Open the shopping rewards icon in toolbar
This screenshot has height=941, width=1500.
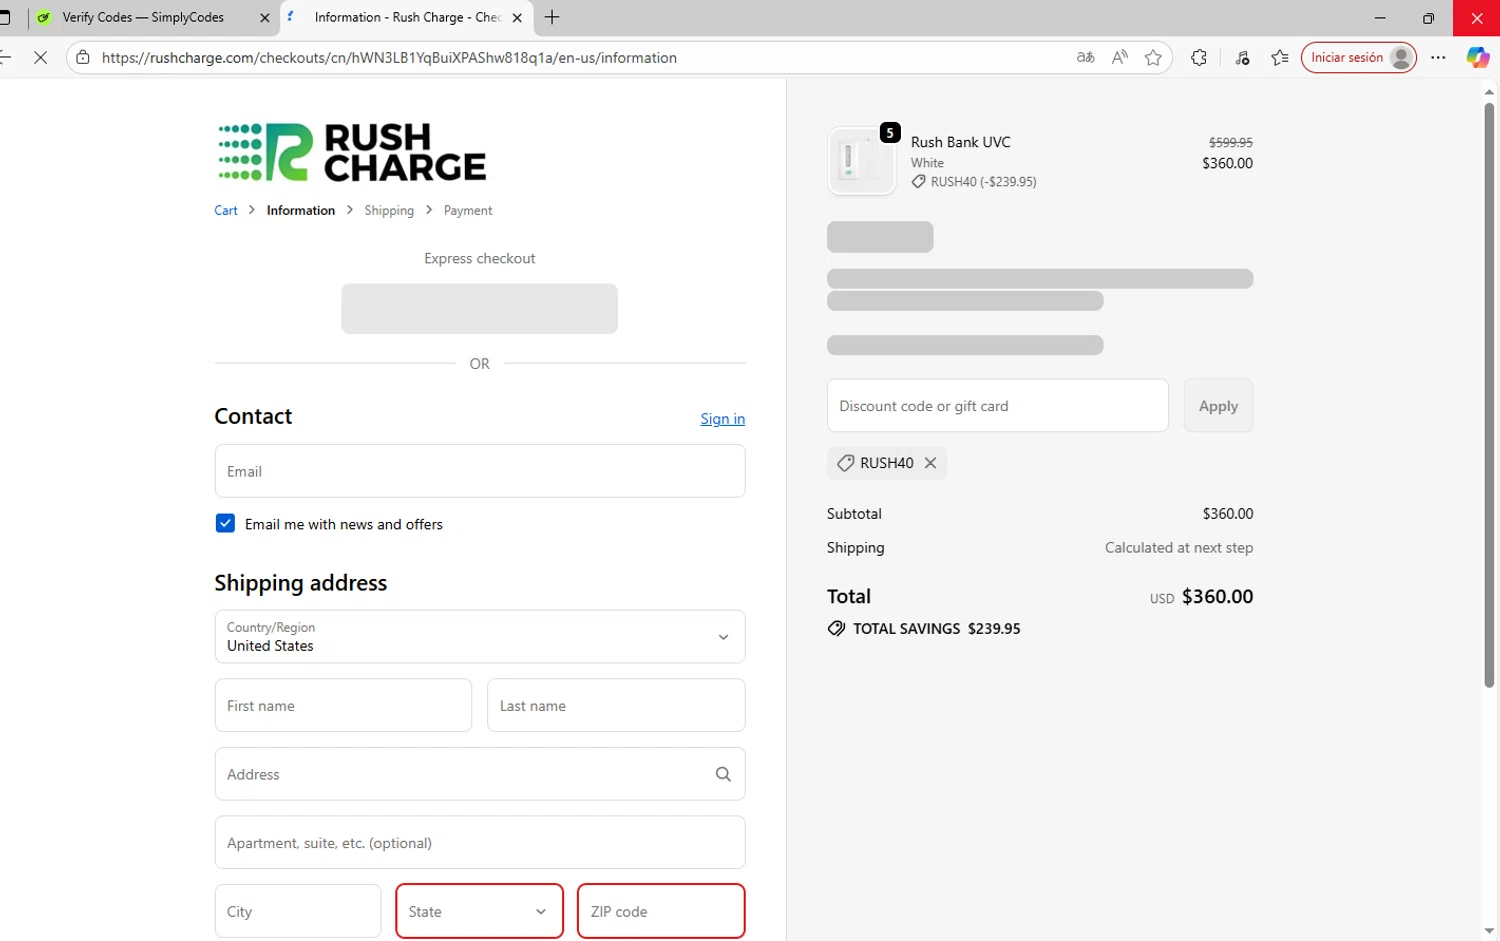[x=1242, y=58]
